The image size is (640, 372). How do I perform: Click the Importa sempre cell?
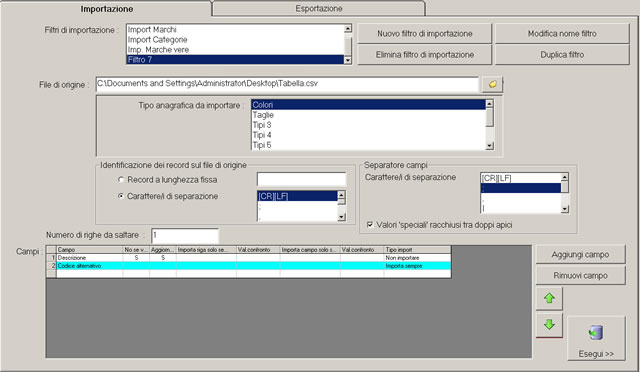tap(417, 266)
